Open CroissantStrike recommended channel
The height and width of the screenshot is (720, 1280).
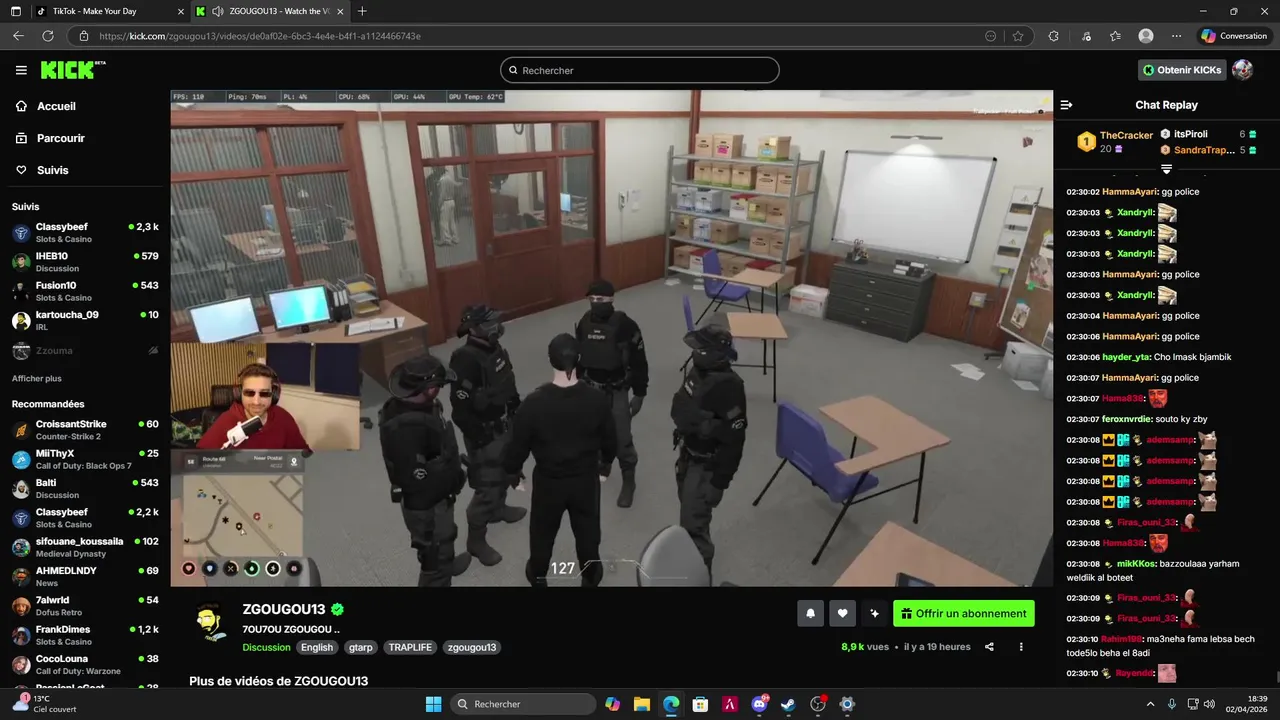click(x=85, y=430)
